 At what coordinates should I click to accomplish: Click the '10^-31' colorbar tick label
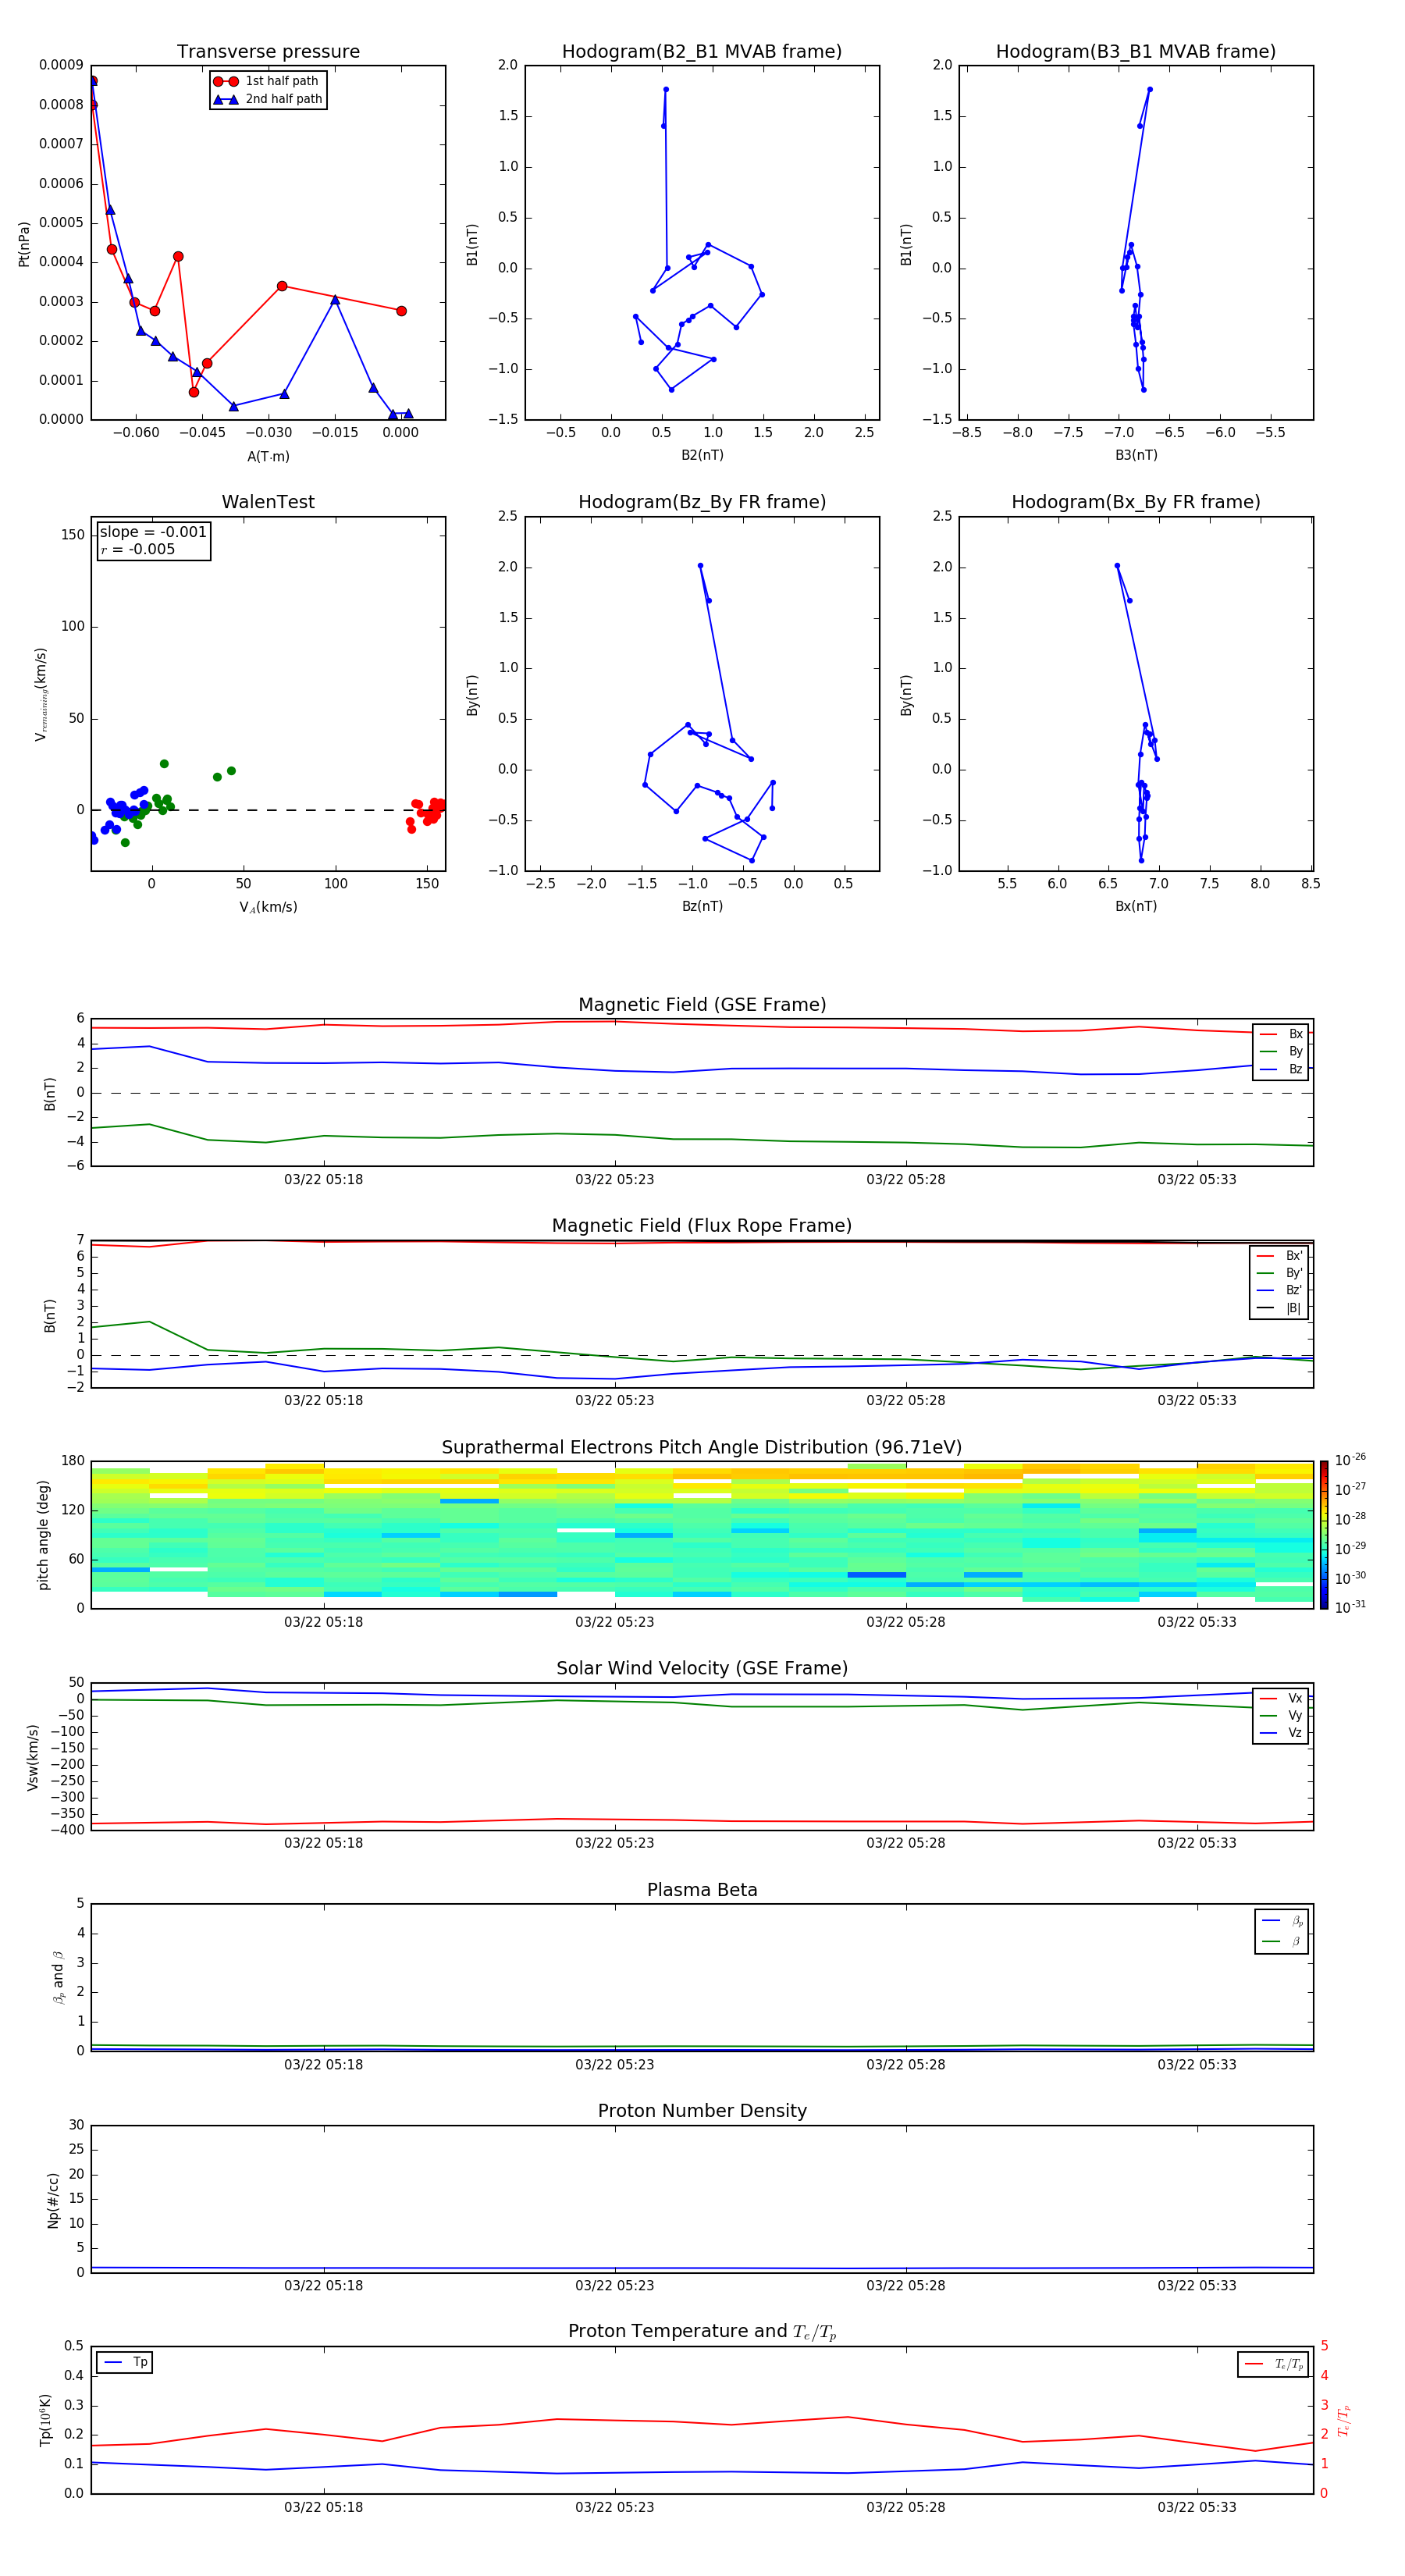(x=1350, y=1607)
